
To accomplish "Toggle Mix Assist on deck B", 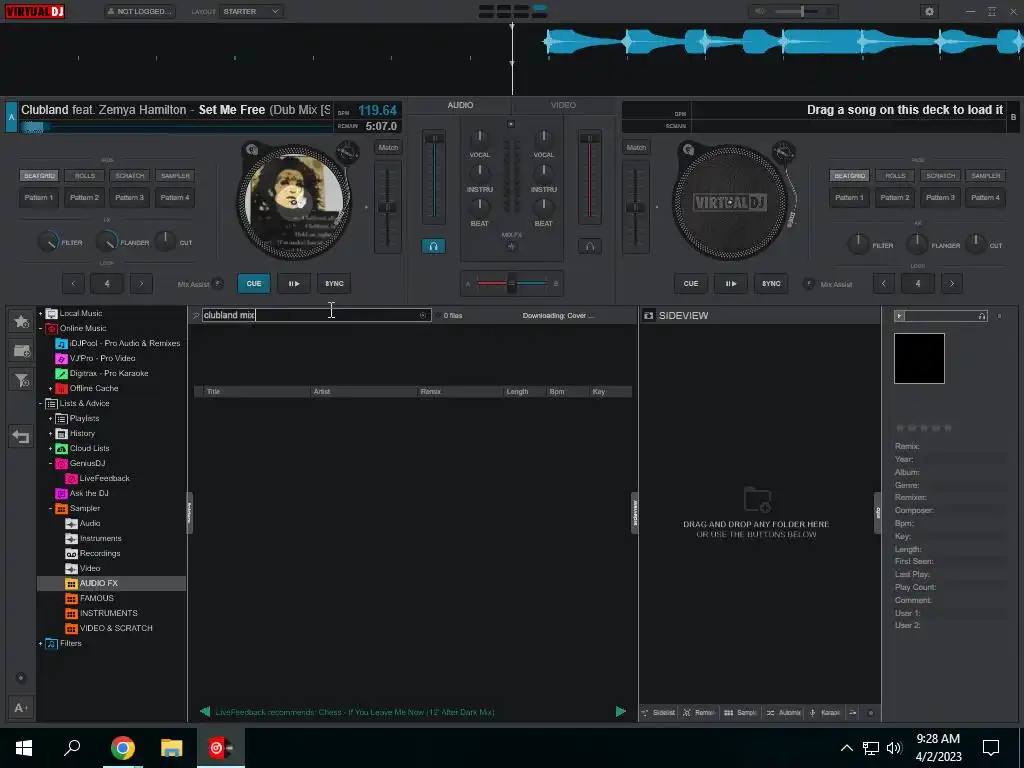I will point(808,284).
